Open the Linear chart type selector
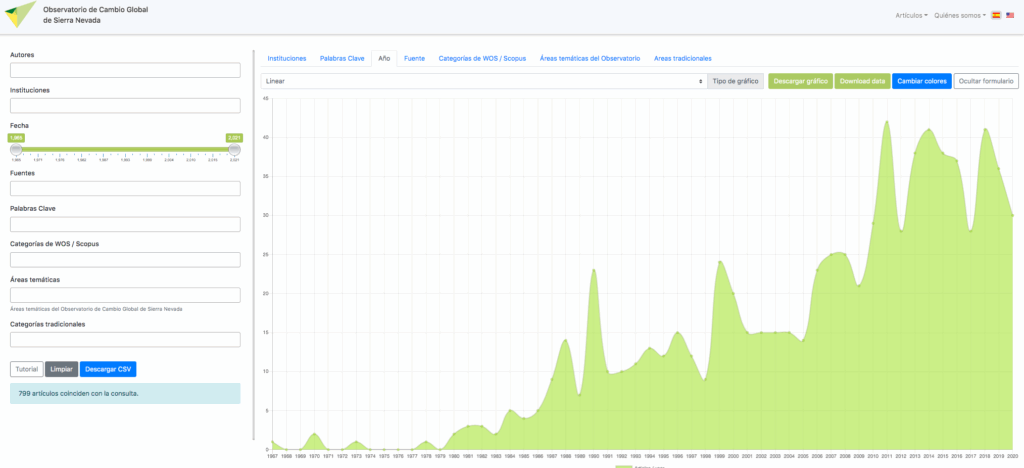 [x=483, y=81]
